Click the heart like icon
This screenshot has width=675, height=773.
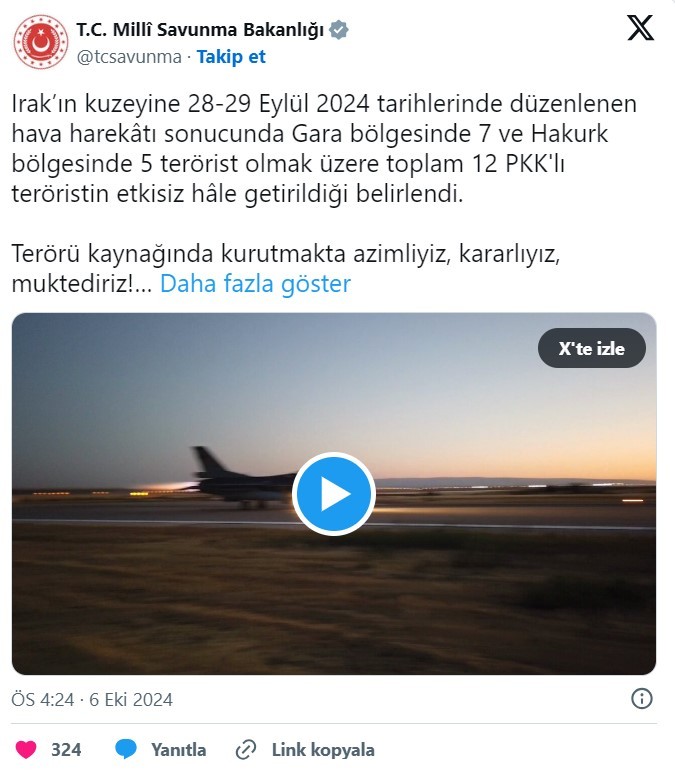(26, 749)
